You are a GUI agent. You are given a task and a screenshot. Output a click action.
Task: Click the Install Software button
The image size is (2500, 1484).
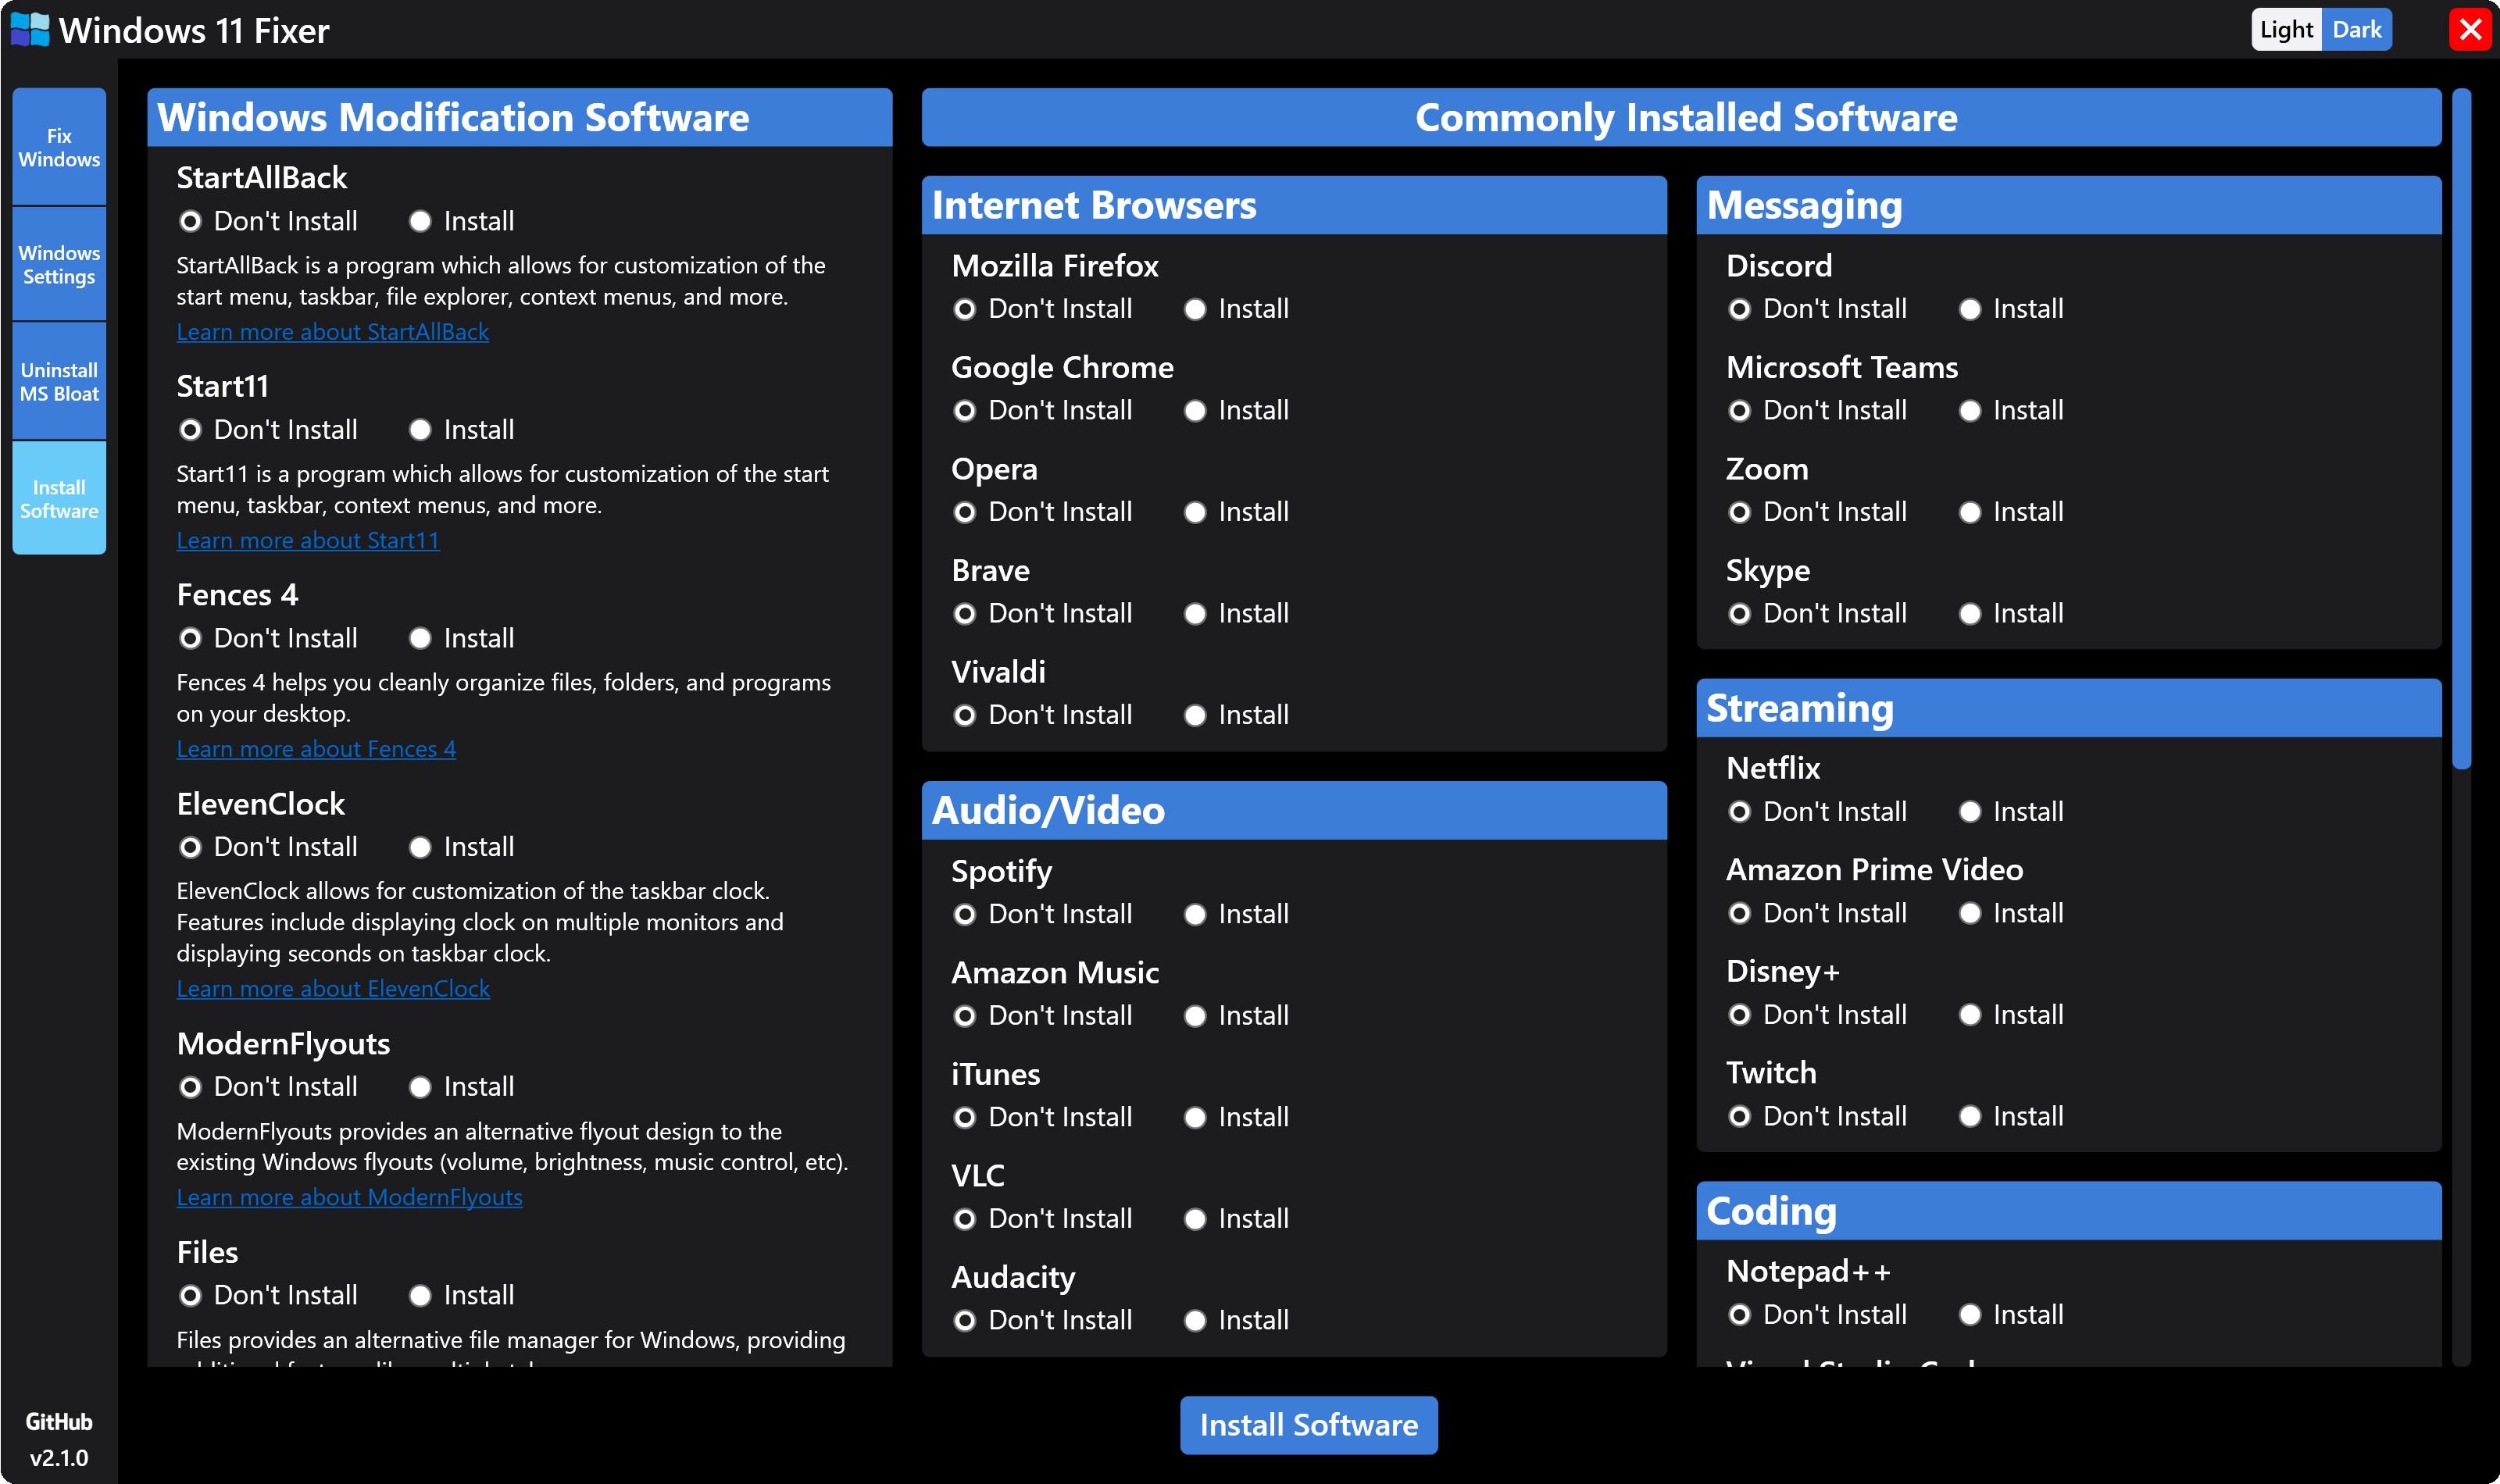[1309, 1424]
